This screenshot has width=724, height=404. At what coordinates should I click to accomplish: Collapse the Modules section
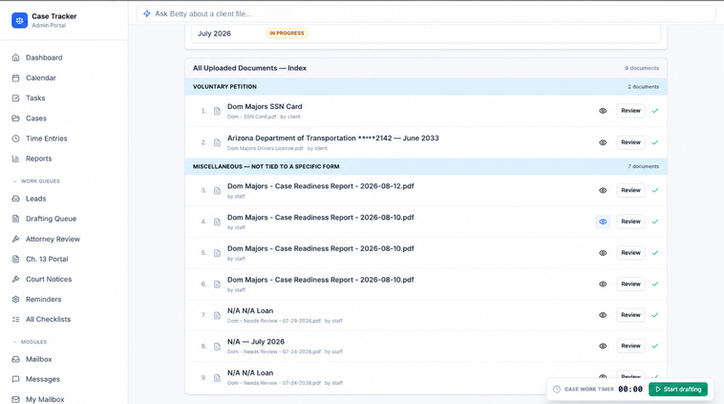click(x=30, y=342)
